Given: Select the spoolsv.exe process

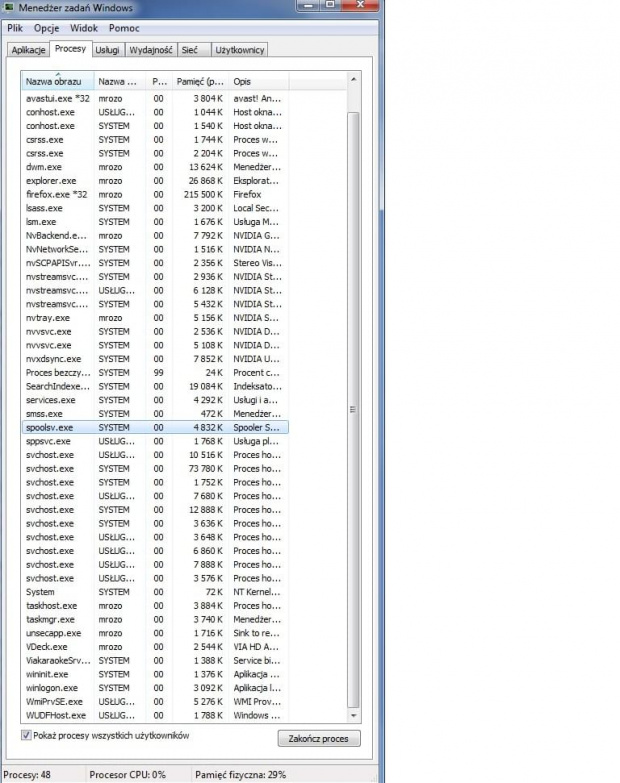Looking at the screenshot, I should pyautogui.click(x=155, y=427).
